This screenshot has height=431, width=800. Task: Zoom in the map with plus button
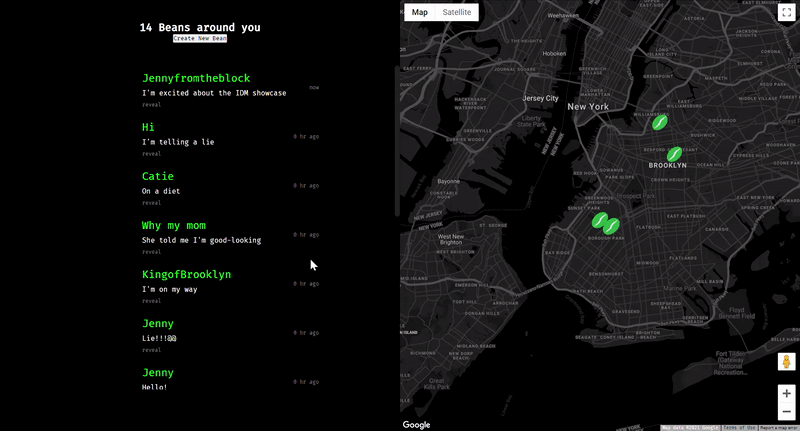coord(787,394)
